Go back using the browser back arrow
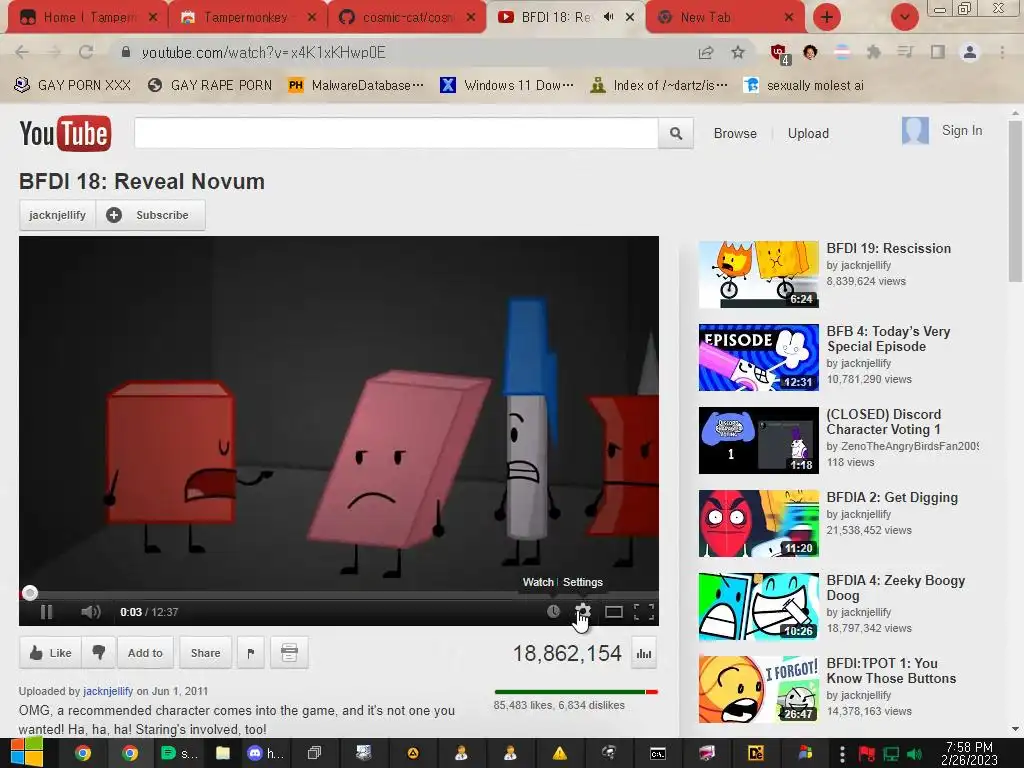This screenshot has height=768, width=1024. click(22, 52)
